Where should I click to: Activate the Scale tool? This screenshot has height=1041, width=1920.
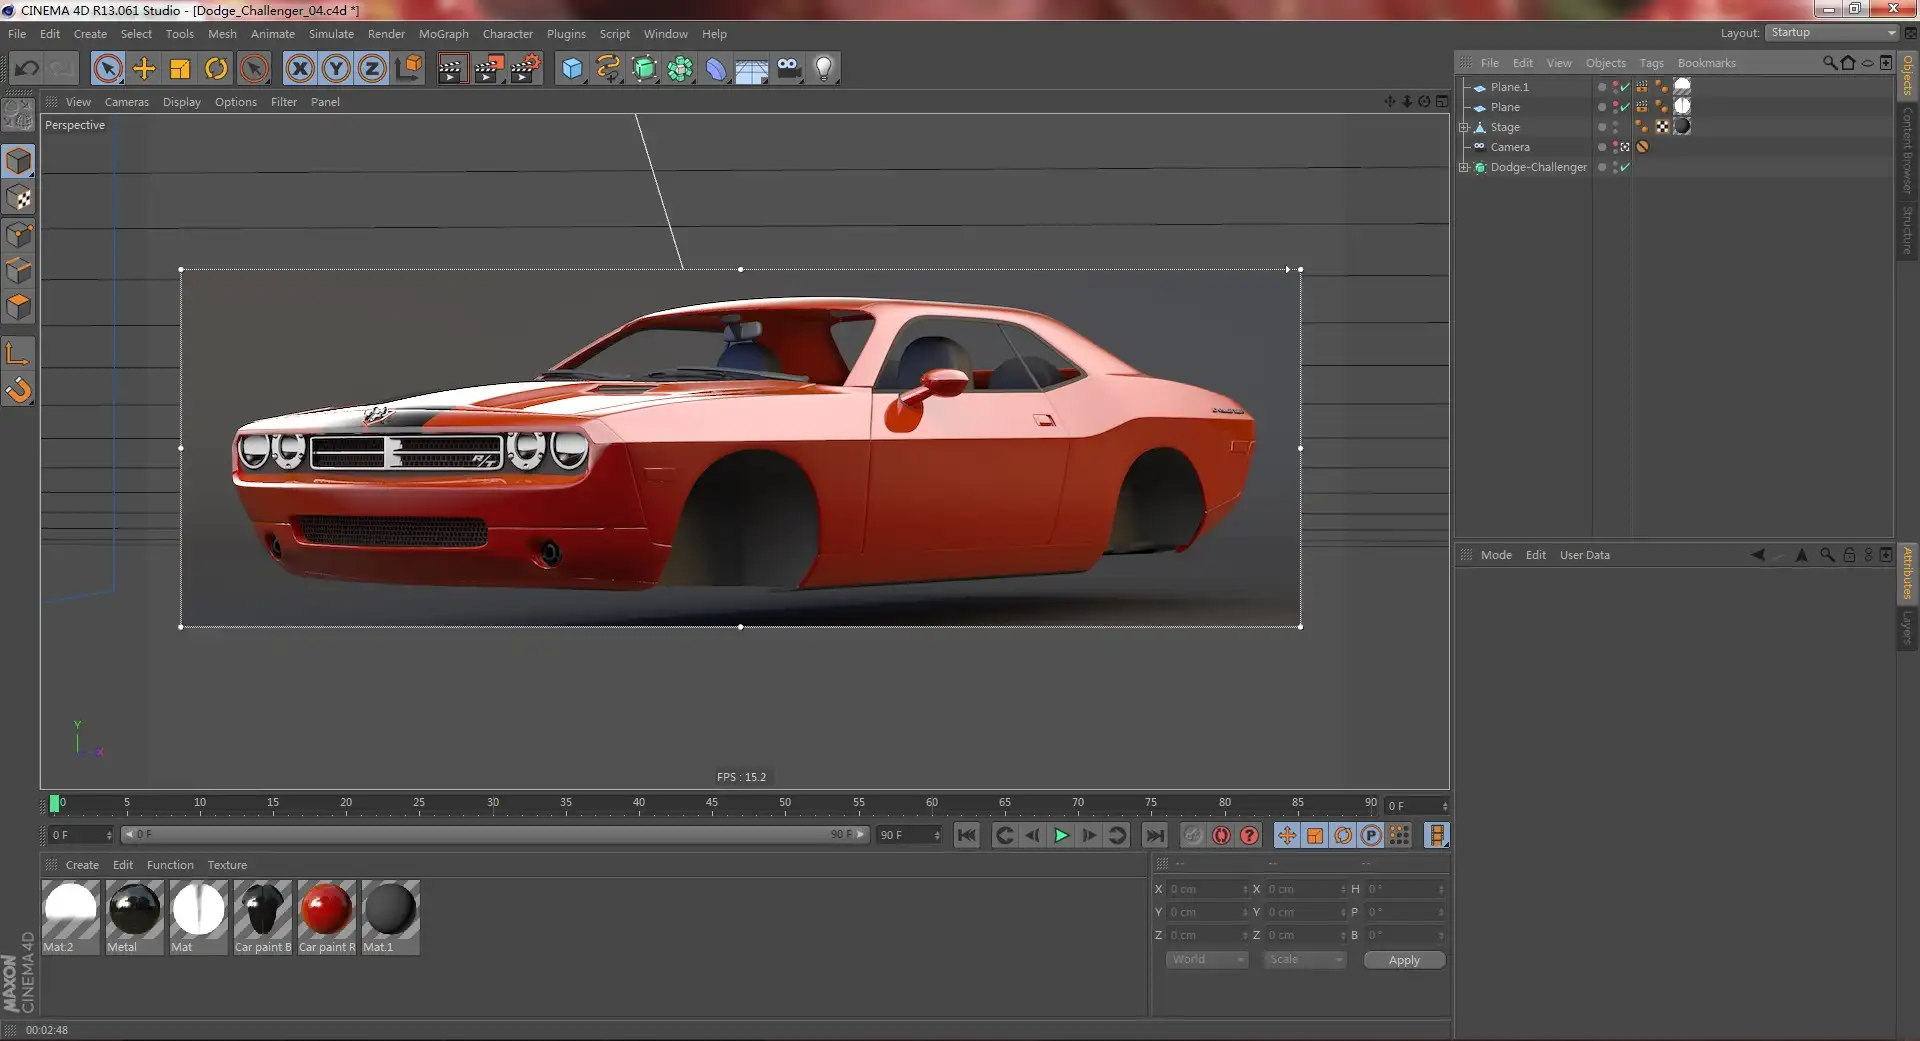click(x=180, y=68)
